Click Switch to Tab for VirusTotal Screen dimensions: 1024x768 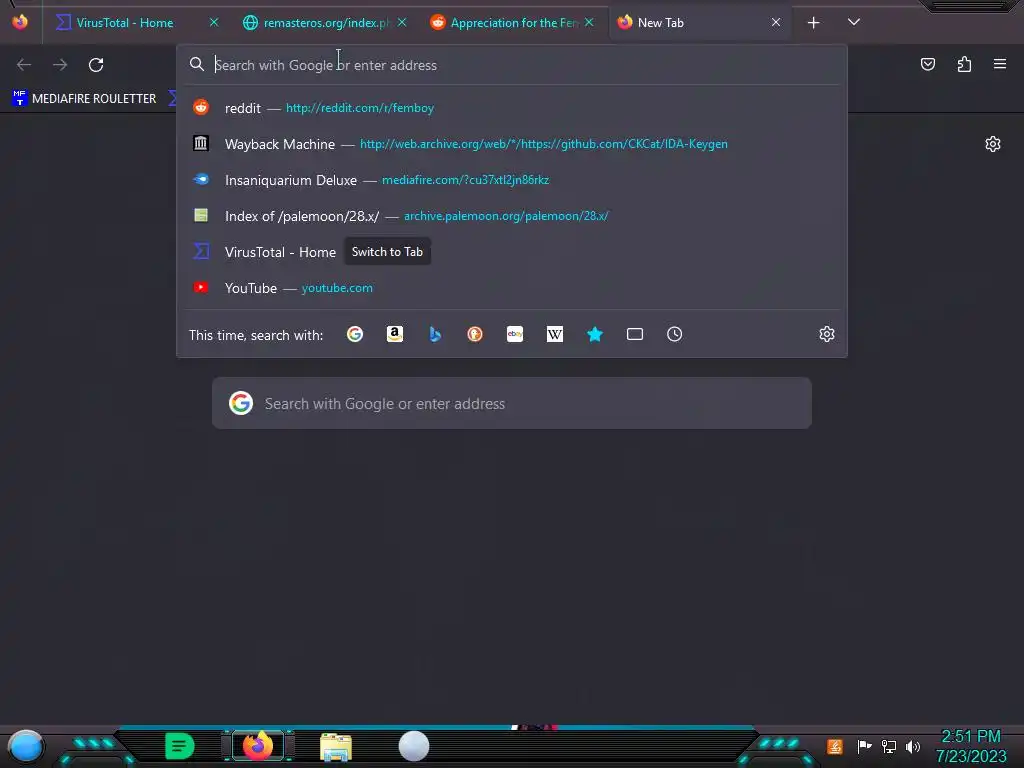pos(387,251)
